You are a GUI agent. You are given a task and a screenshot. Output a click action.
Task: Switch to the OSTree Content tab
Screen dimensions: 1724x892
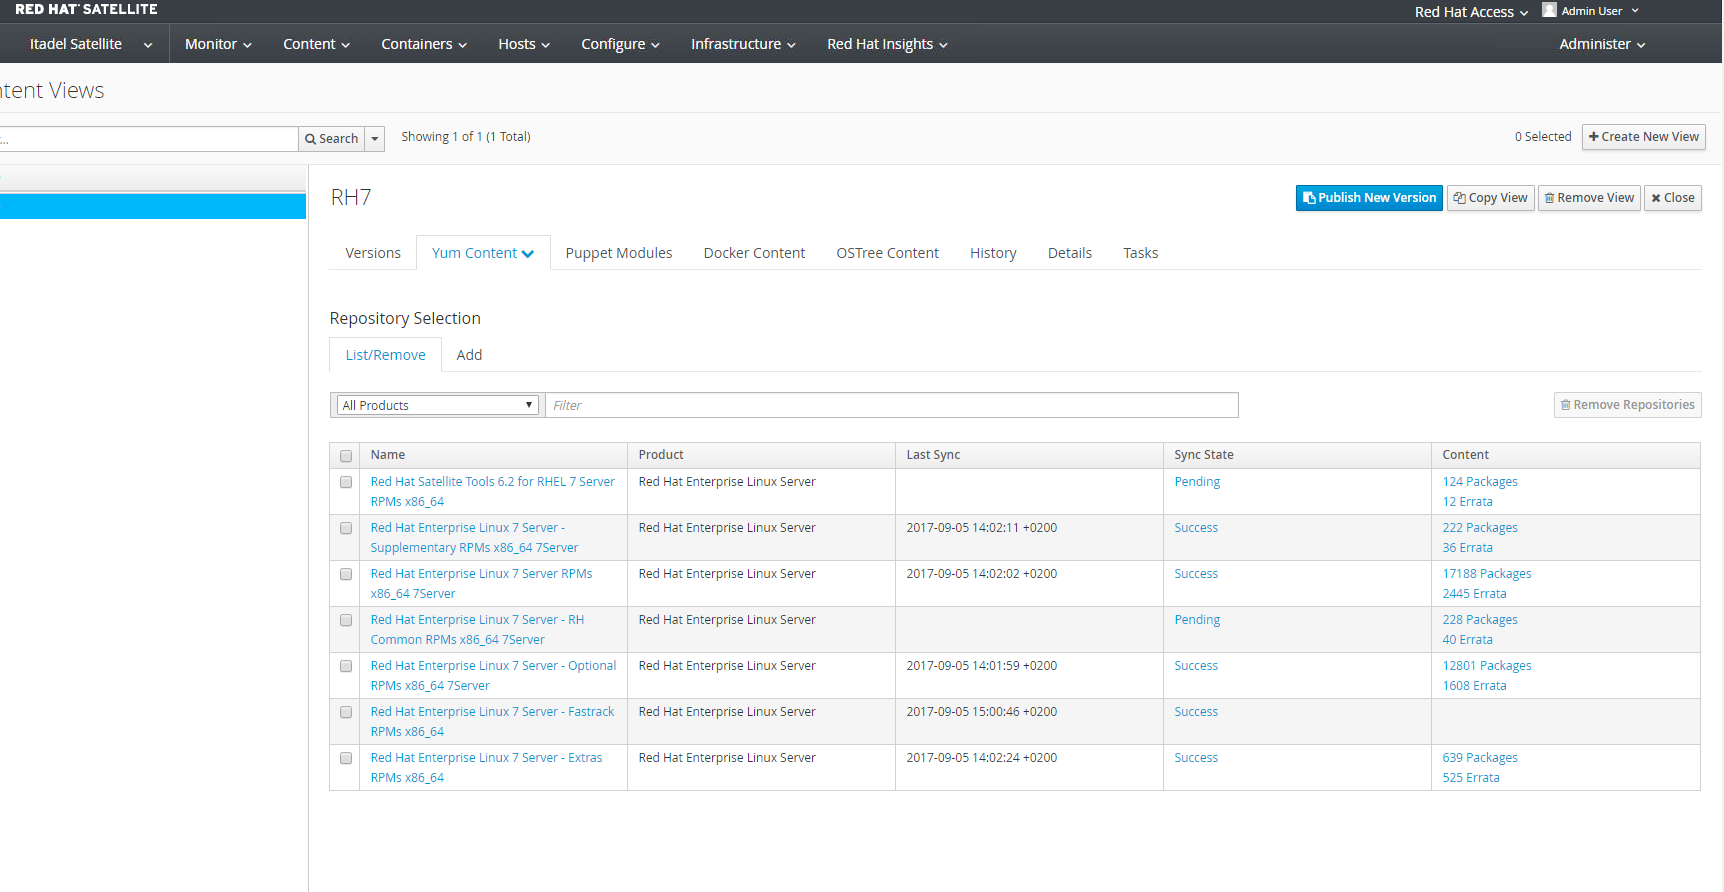click(887, 253)
